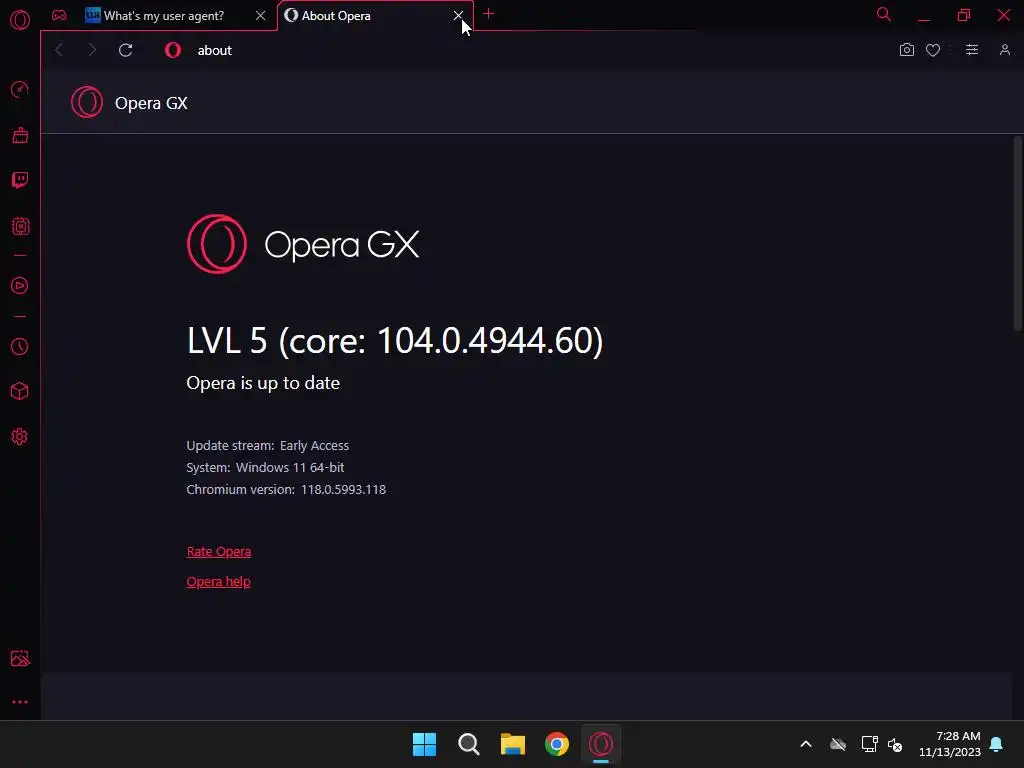Open GX Cleaner sidebar icon
The width and height of the screenshot is (1024, 768).
[20, 135]
